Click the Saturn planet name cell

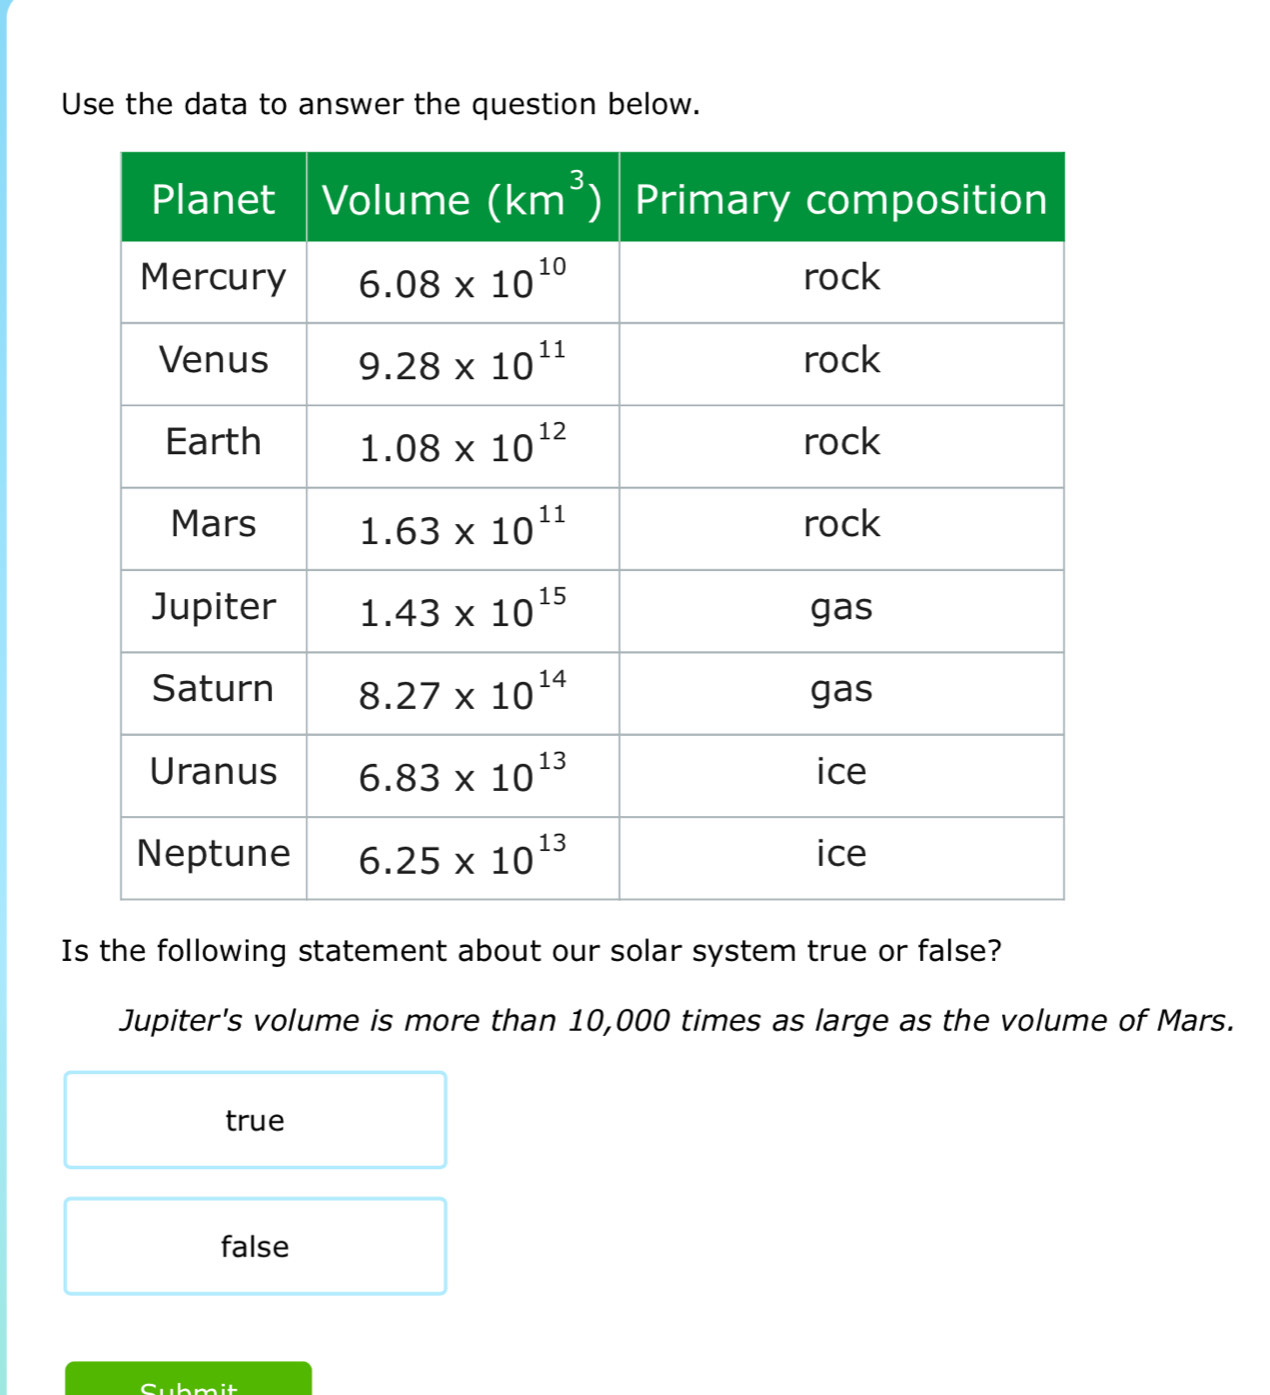[x=213, y=689]
